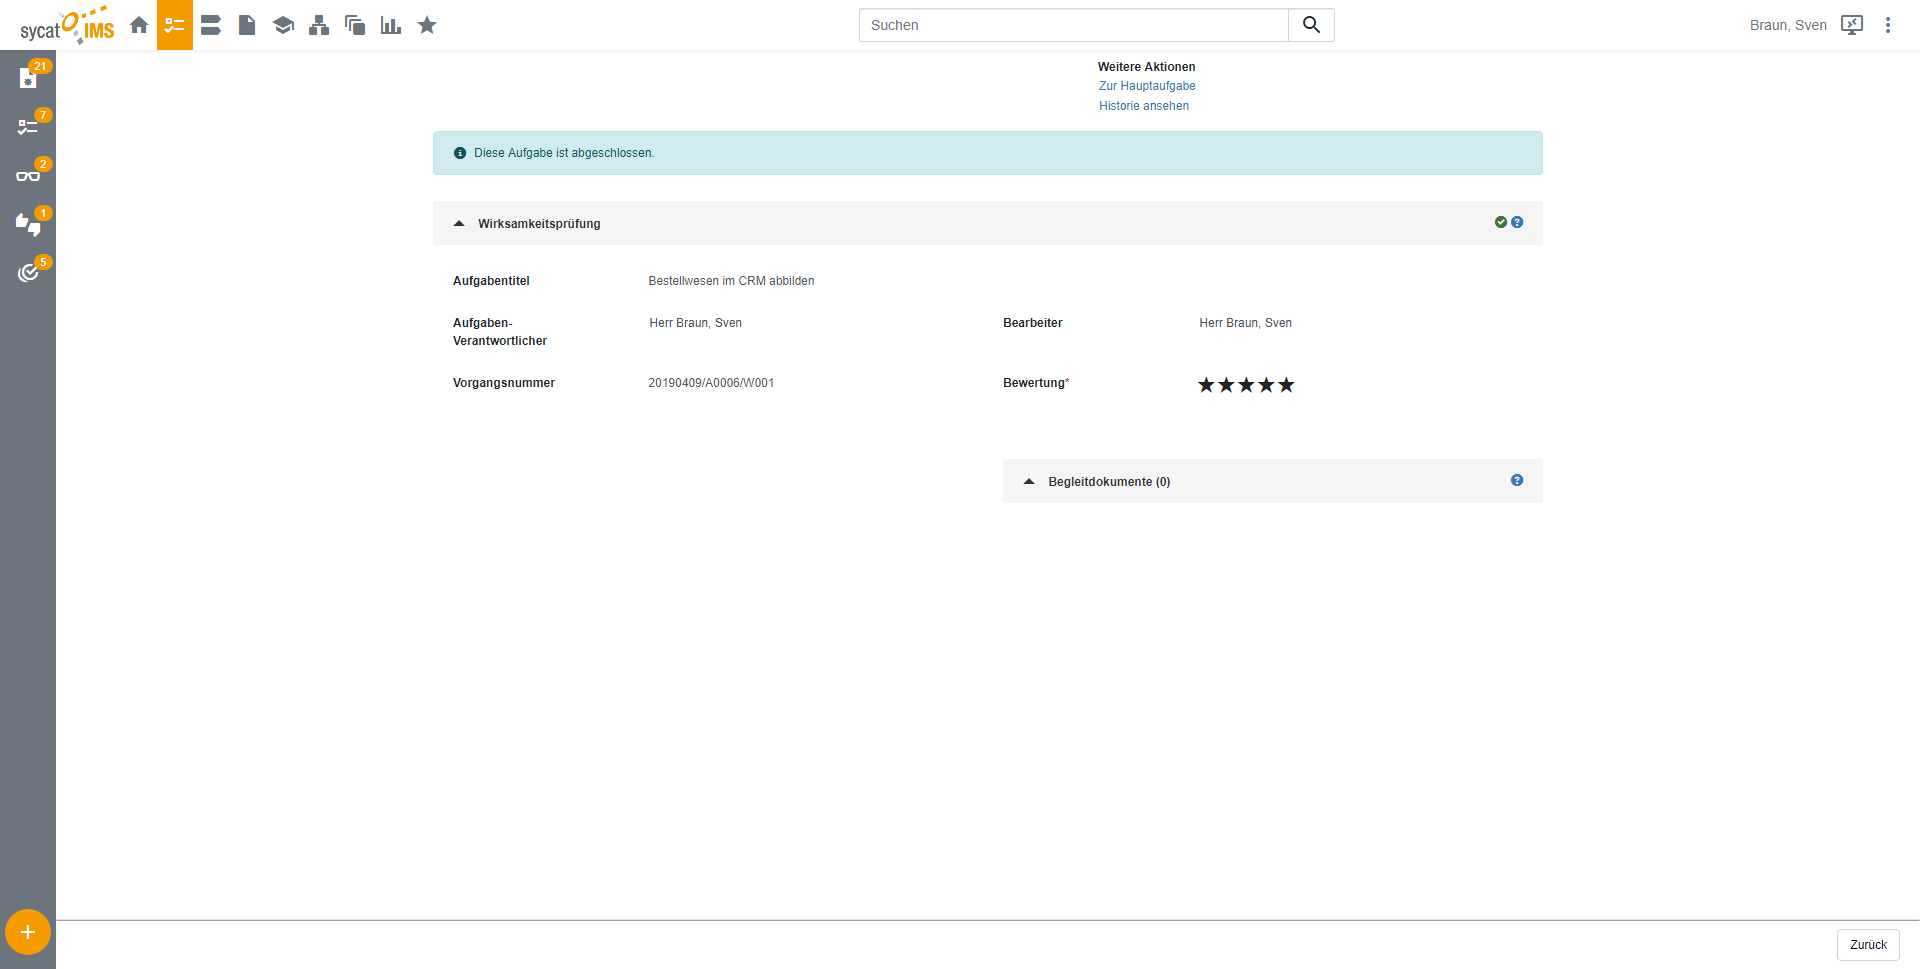Viewport: 1920px width, 969px height.
Task: Open the three-dot menu next to user name
Action: click(x=1888, y=25)
